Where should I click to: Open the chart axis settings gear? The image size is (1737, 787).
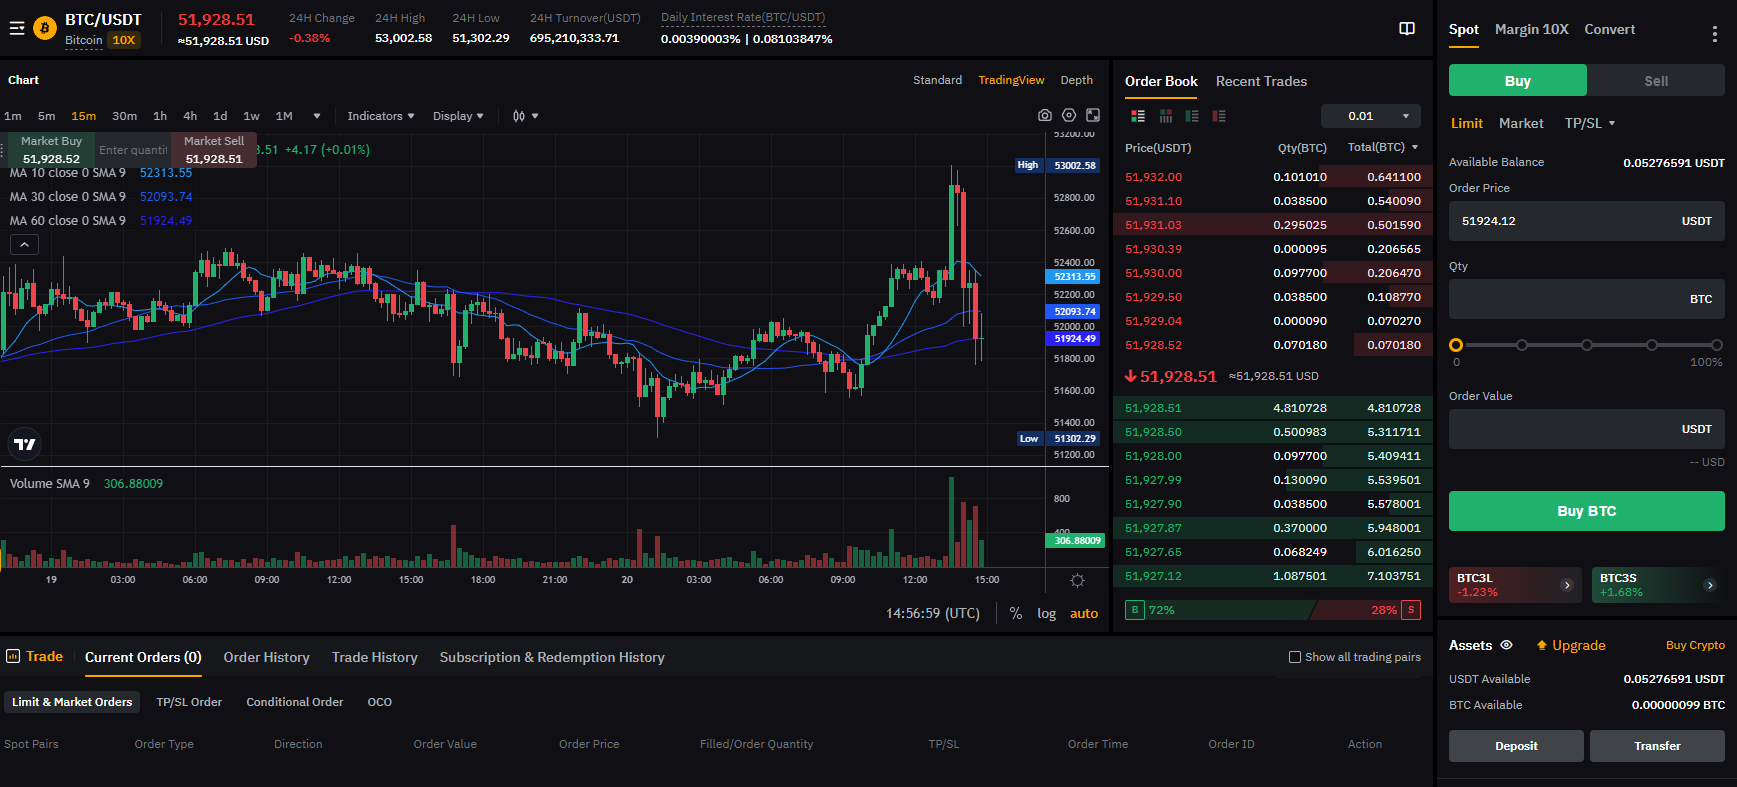point(1077,580)
